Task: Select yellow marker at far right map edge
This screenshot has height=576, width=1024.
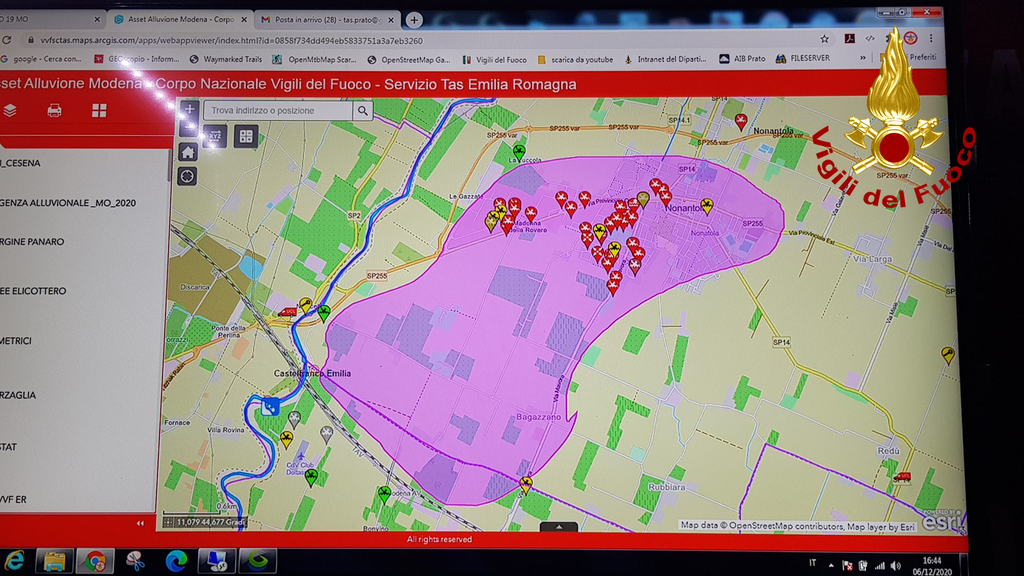Action: pos(948,356)
